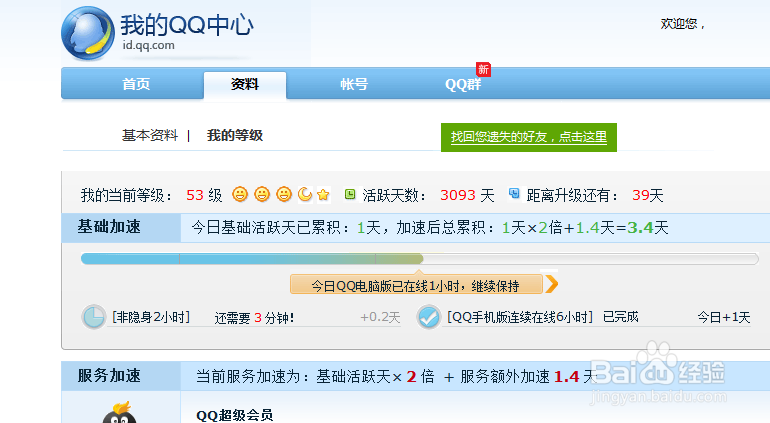Image resolution: width=770 pixels, height=423 pixels.
Task: Click the green 找回您遗失的好友 banner
Action: 529,137
